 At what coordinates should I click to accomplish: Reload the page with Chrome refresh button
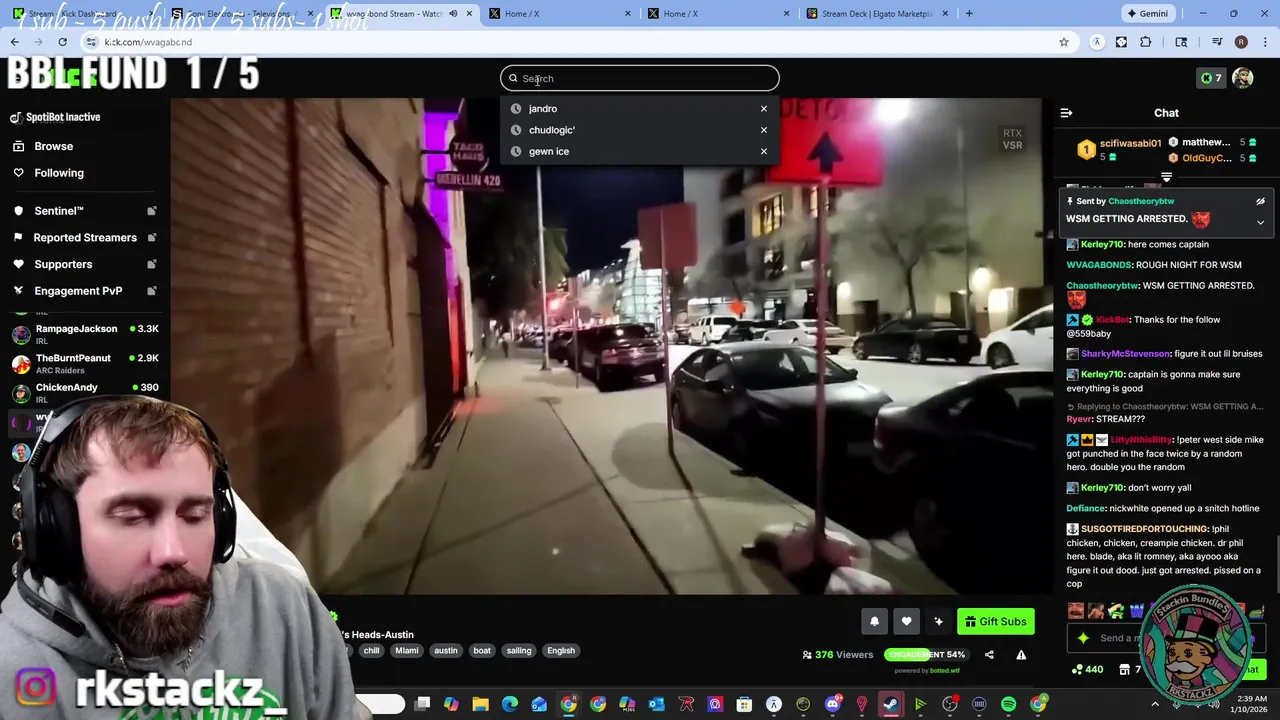62,42
